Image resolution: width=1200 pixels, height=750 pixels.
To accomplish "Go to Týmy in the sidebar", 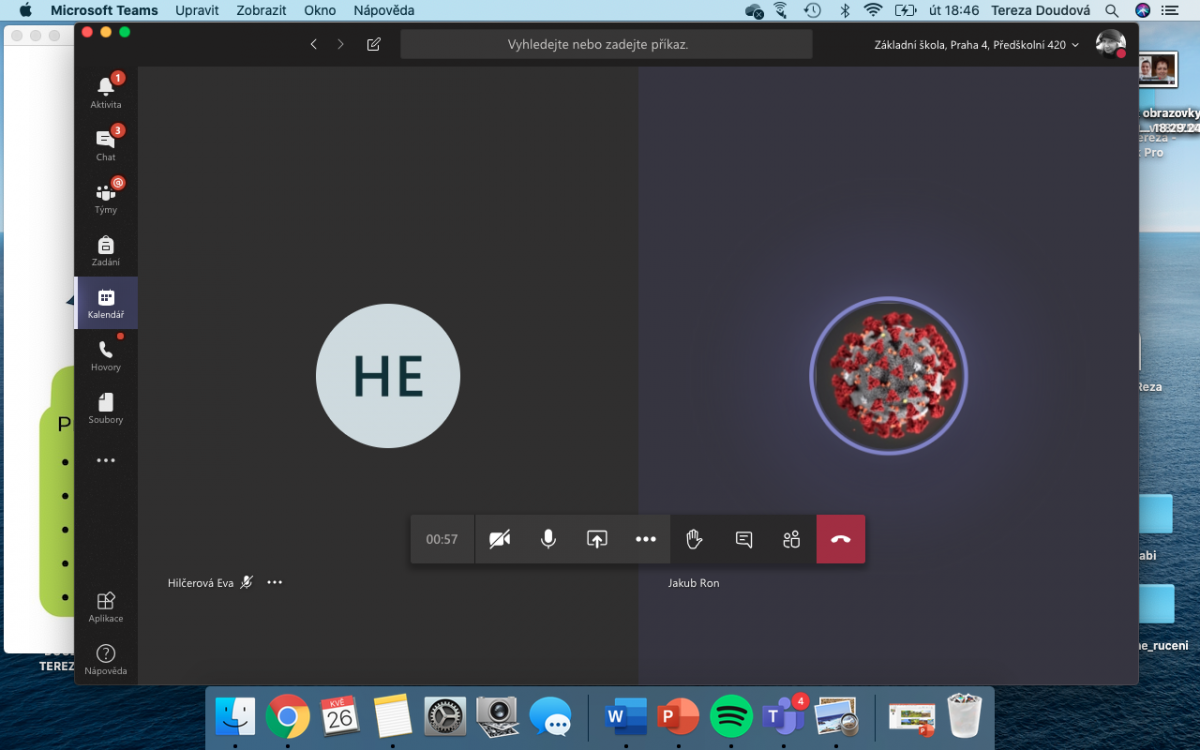I will tap(106, 197).
